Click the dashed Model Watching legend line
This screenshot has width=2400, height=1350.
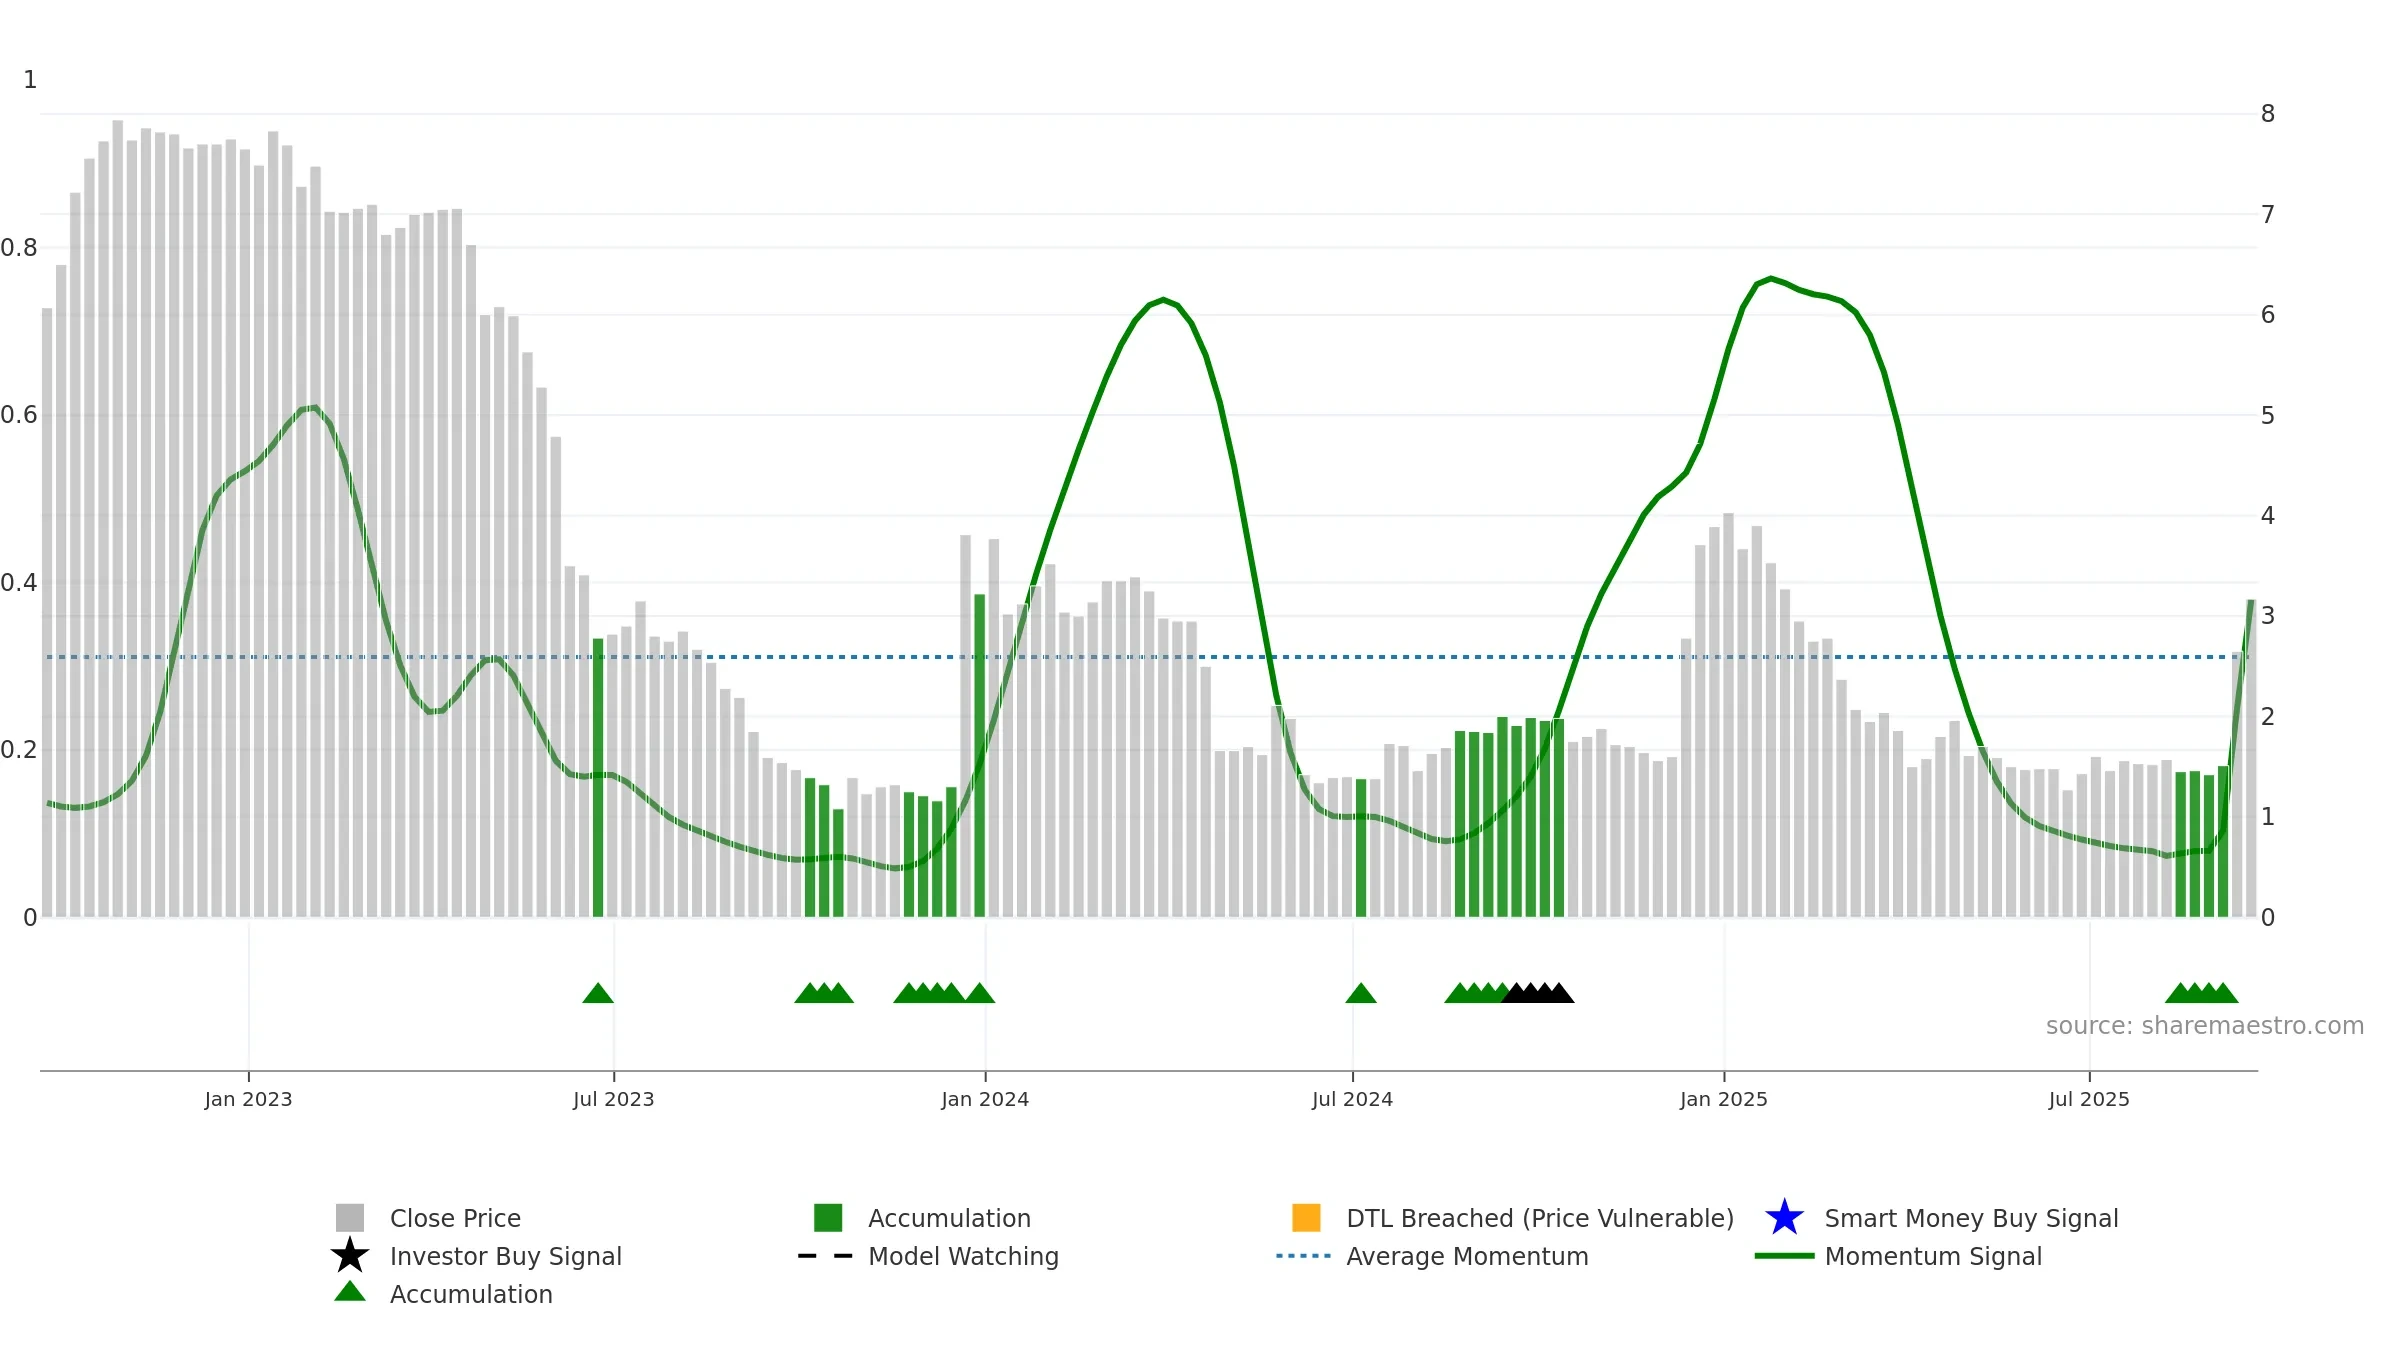click(826, 1256)
